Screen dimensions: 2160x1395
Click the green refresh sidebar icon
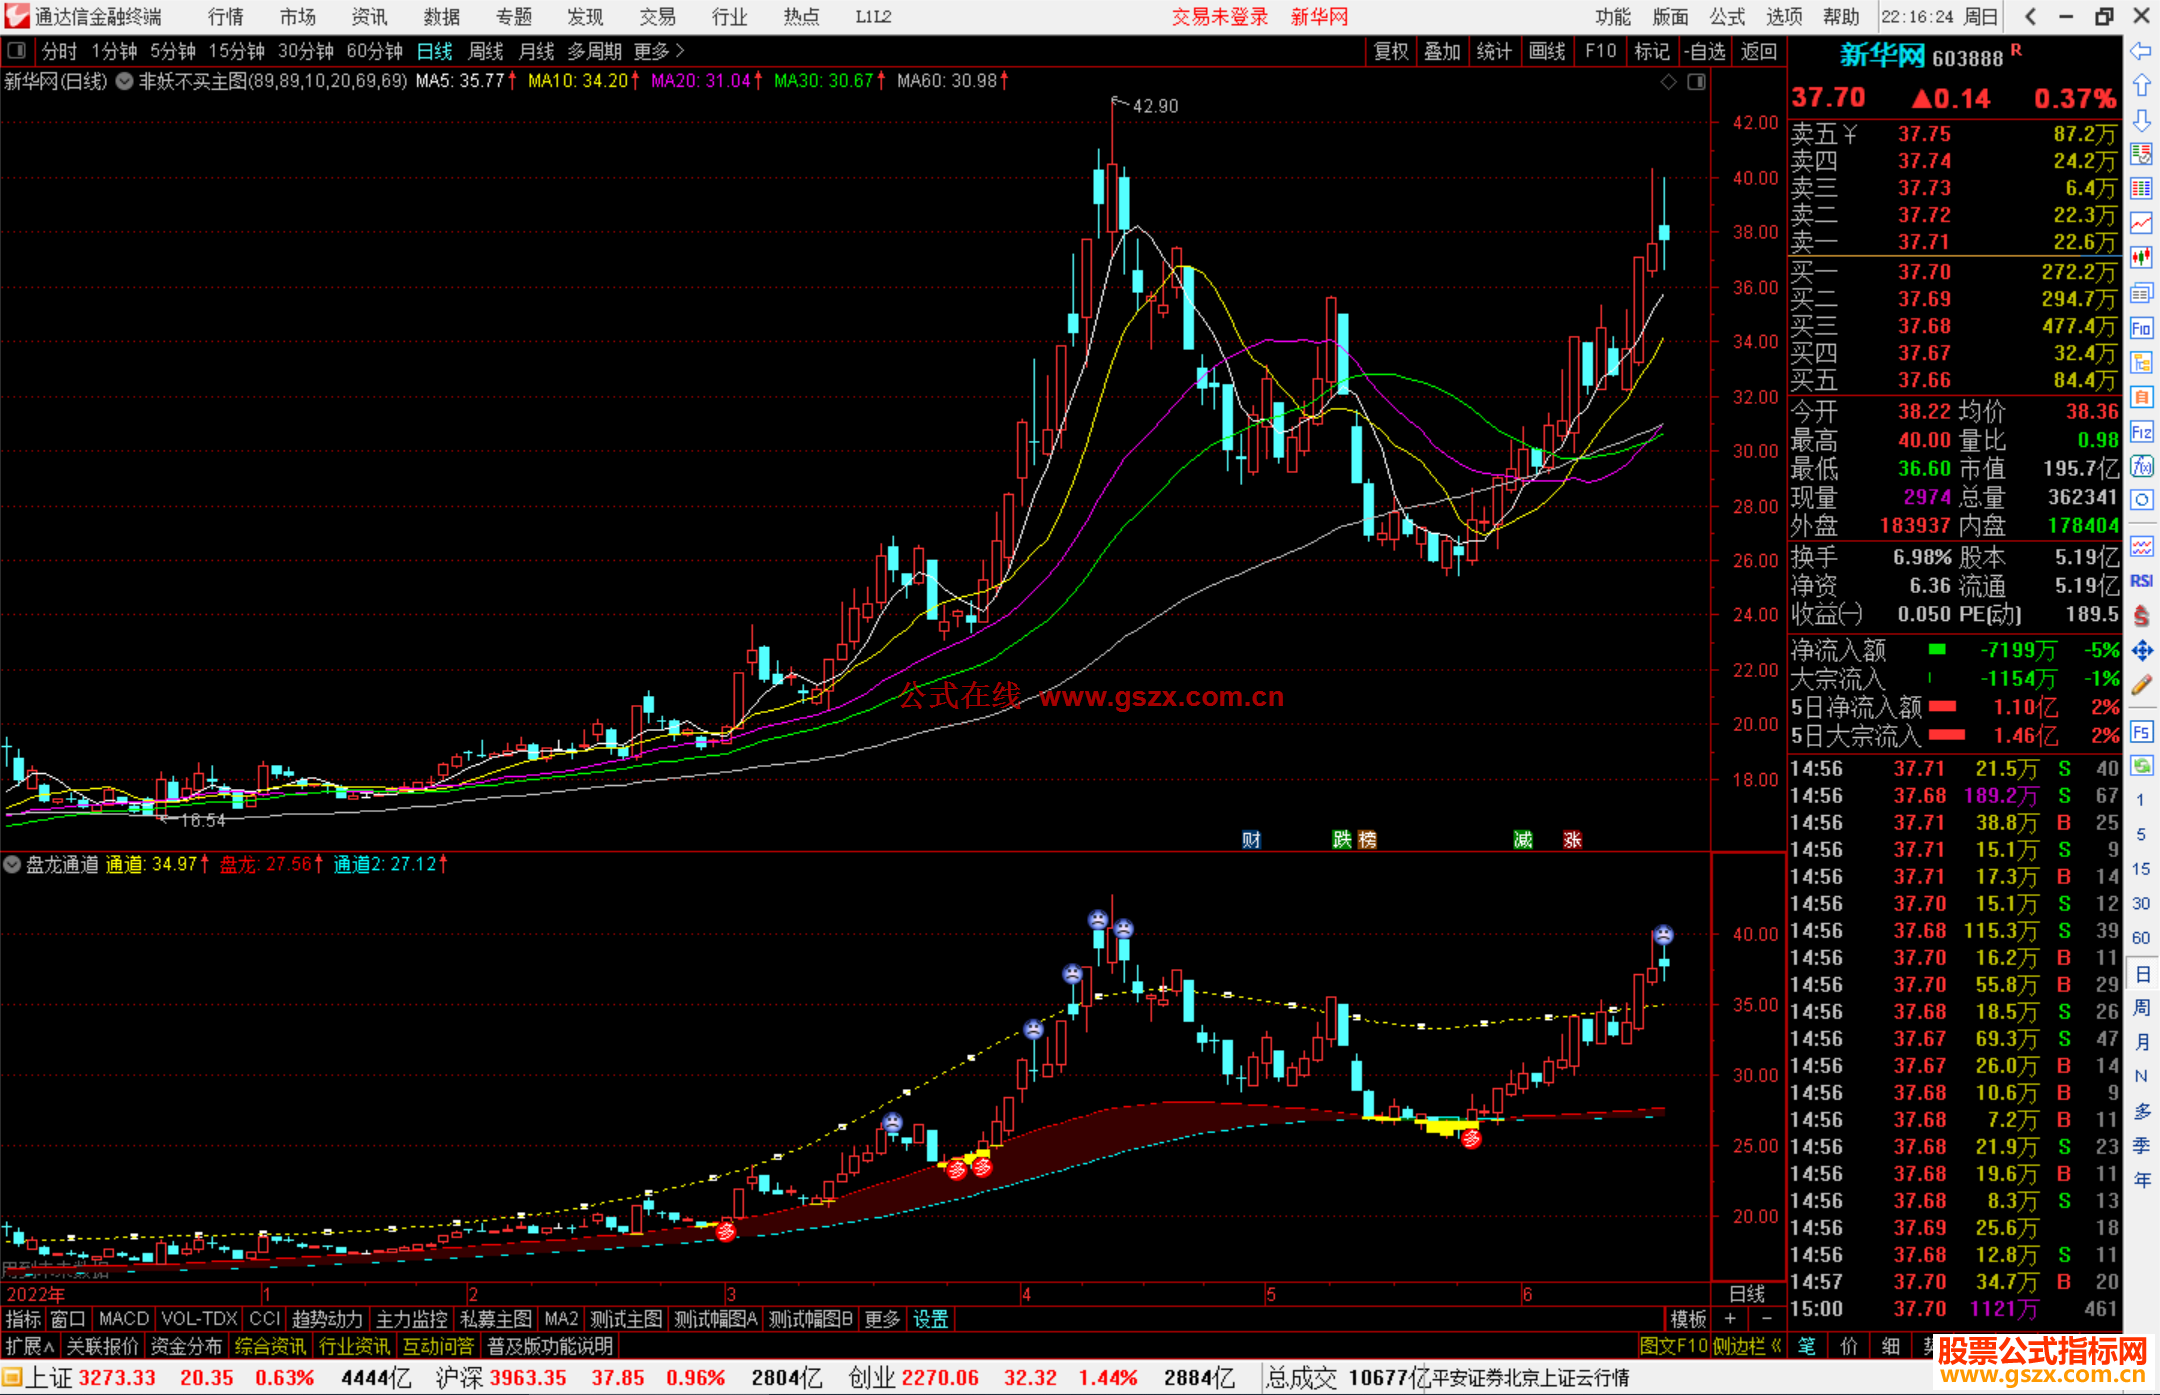point(2141,766)
